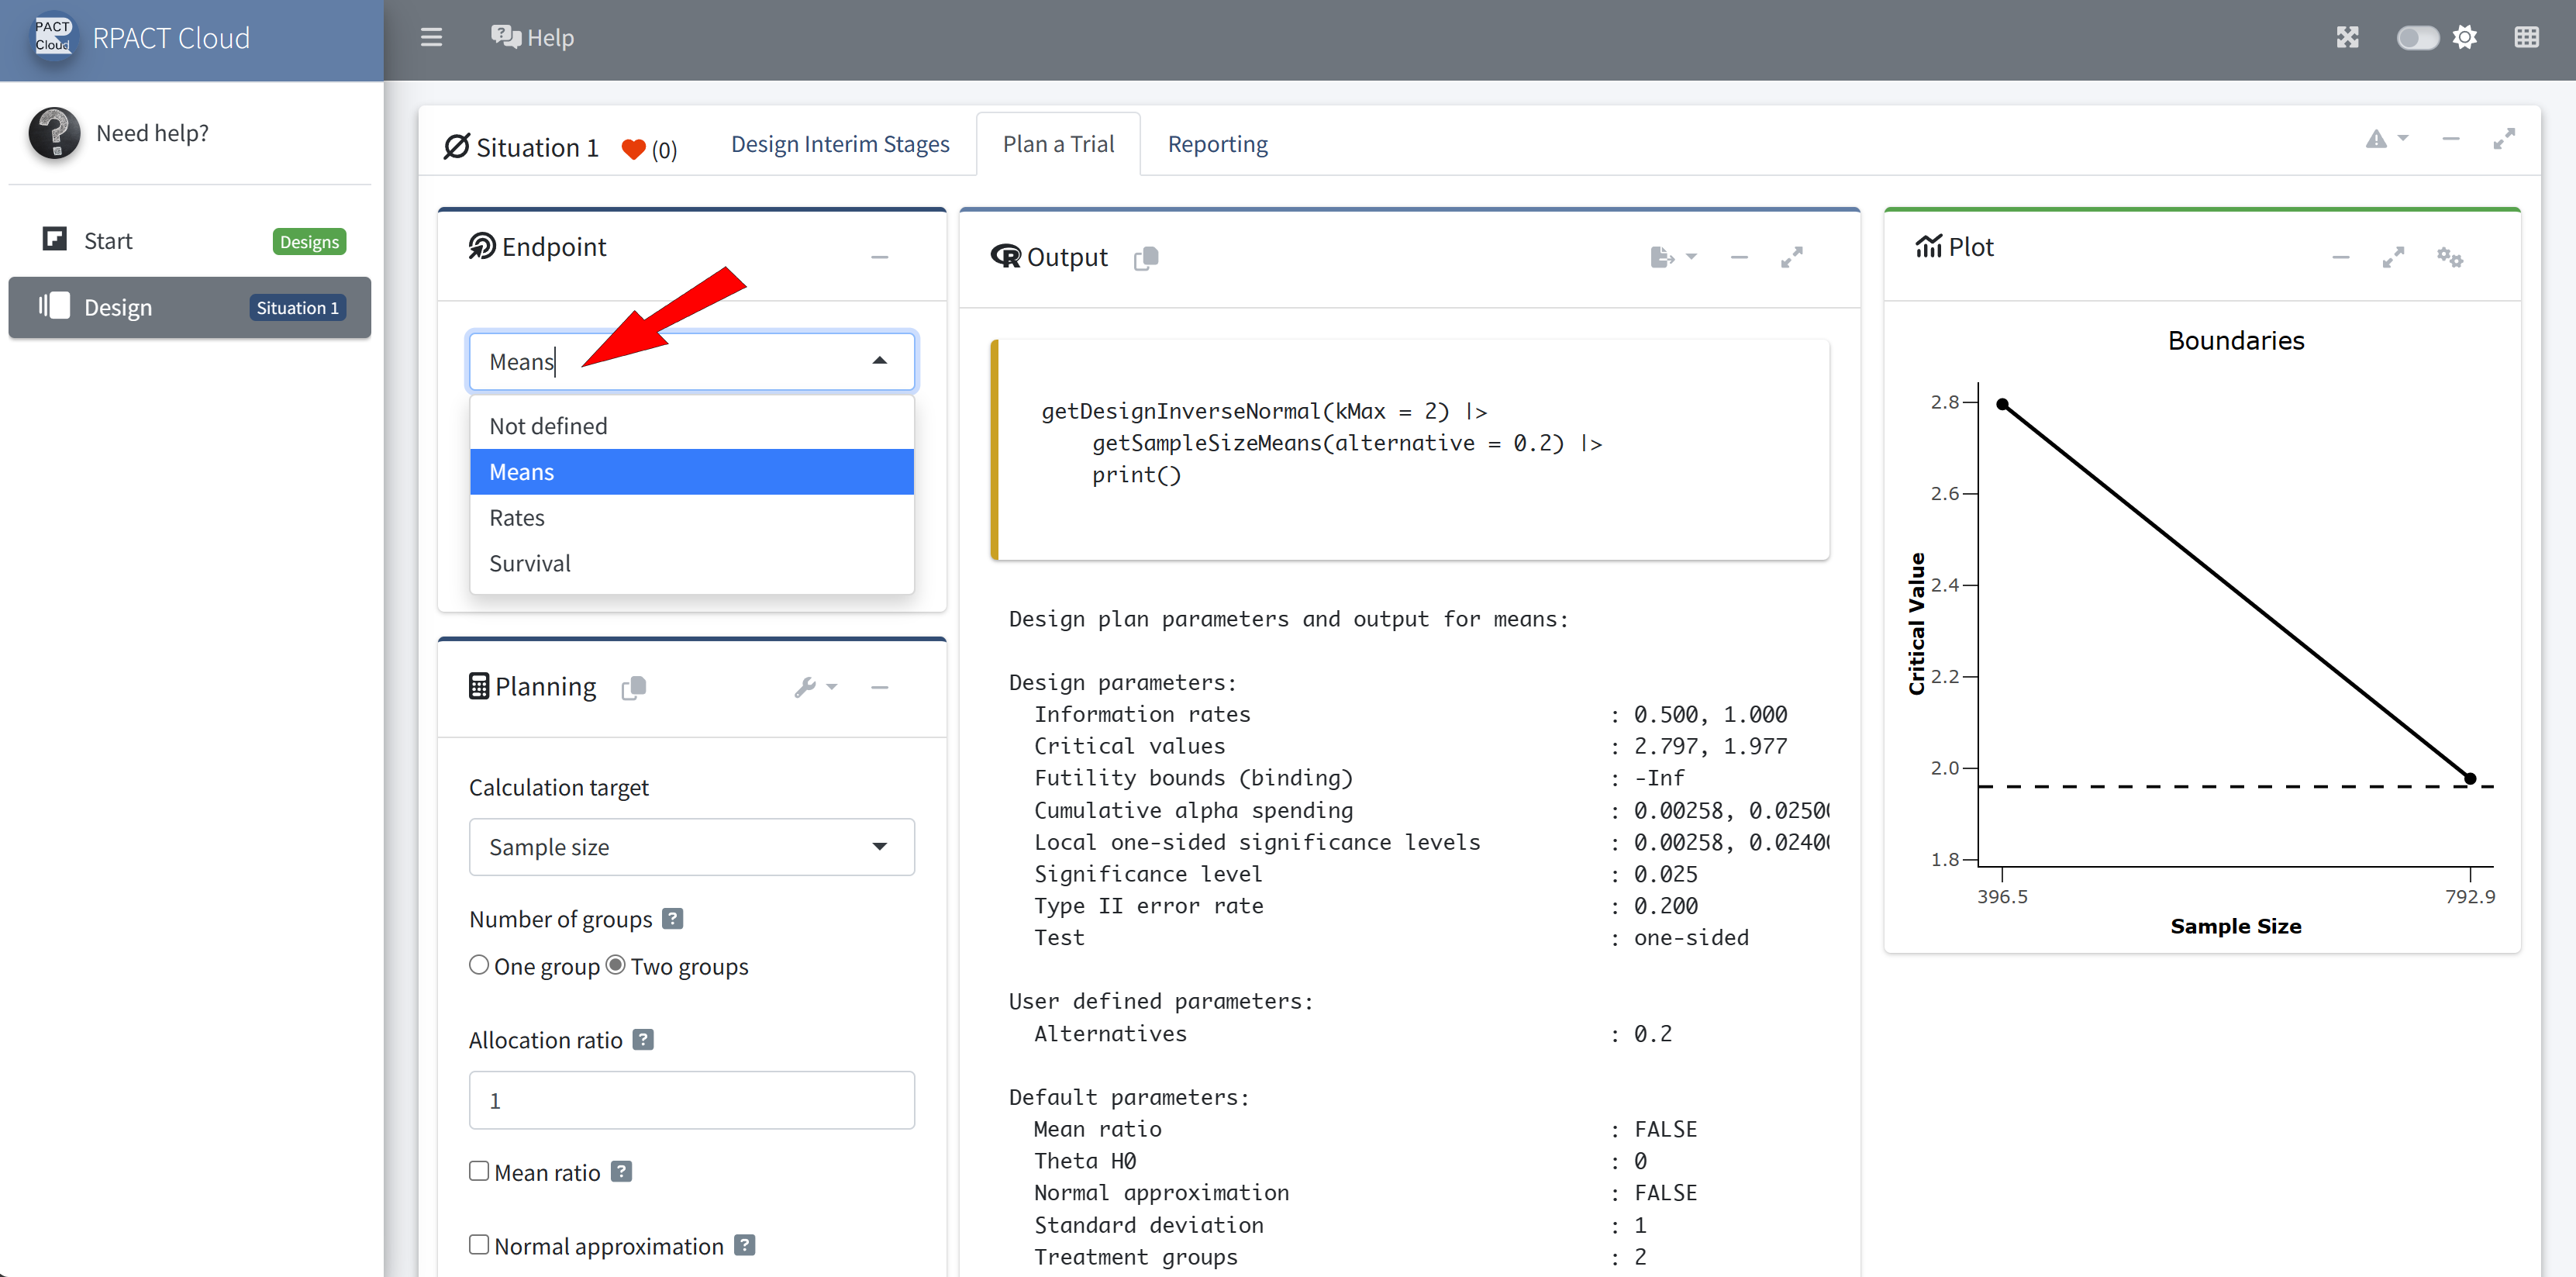This screenshot has width=2576, height=1277.
Task: Open the Reporting tab
Action: (x=1217, y=144)
